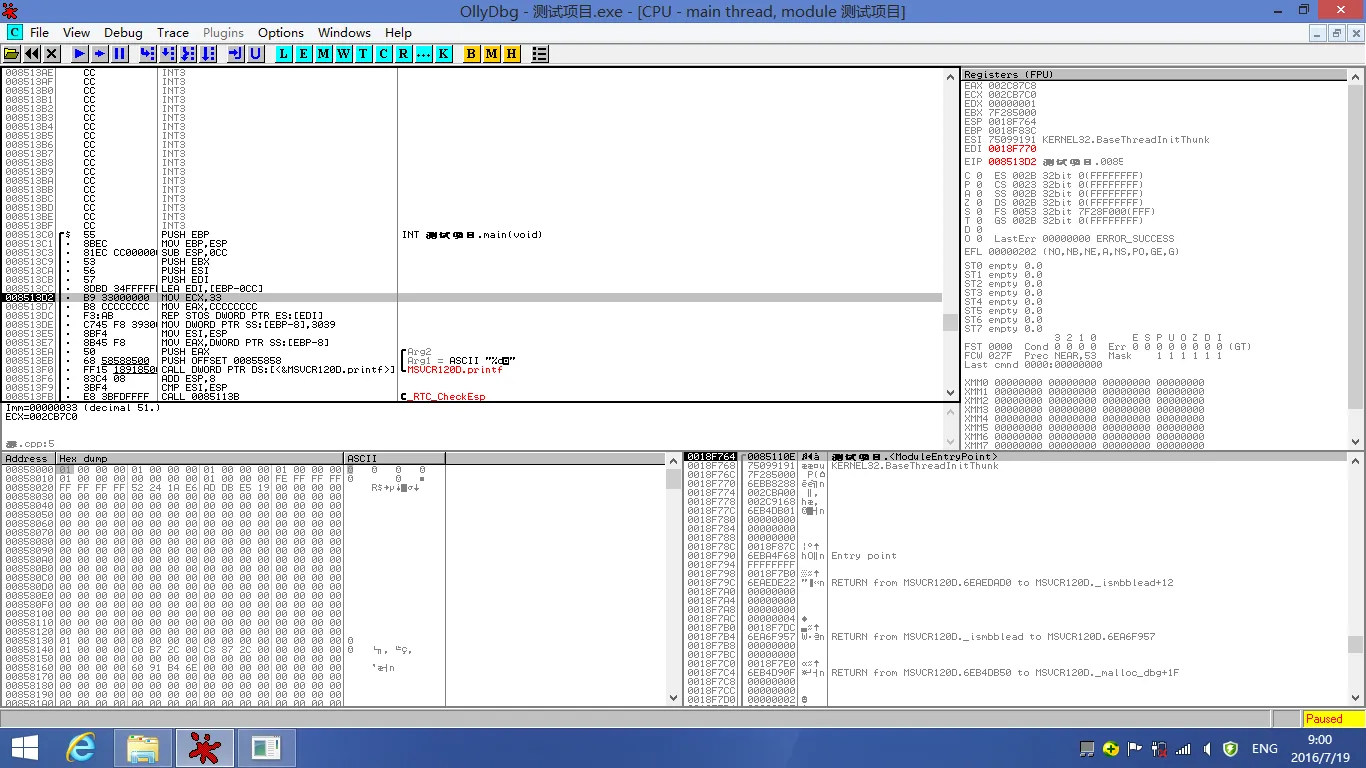Open Threads window with T icon
The width and height of the screenshot is (1366, 768).
tap(364, 54)
